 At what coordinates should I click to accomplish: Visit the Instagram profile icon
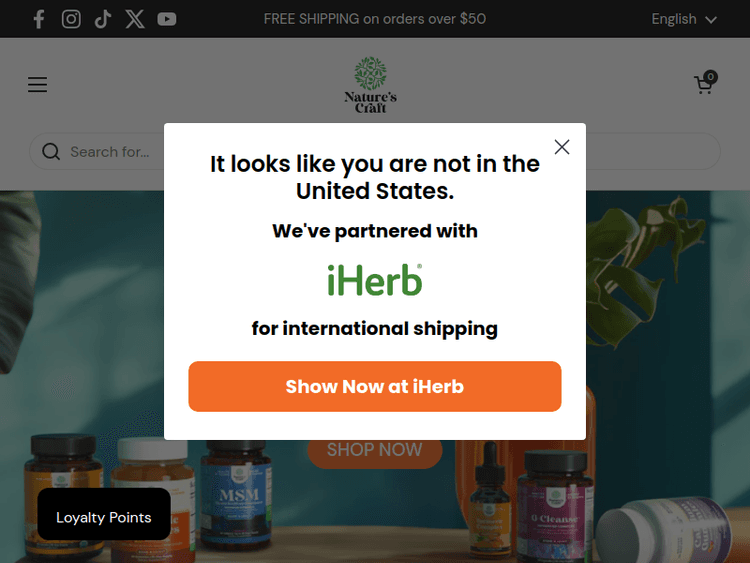[x=71, y=19]
